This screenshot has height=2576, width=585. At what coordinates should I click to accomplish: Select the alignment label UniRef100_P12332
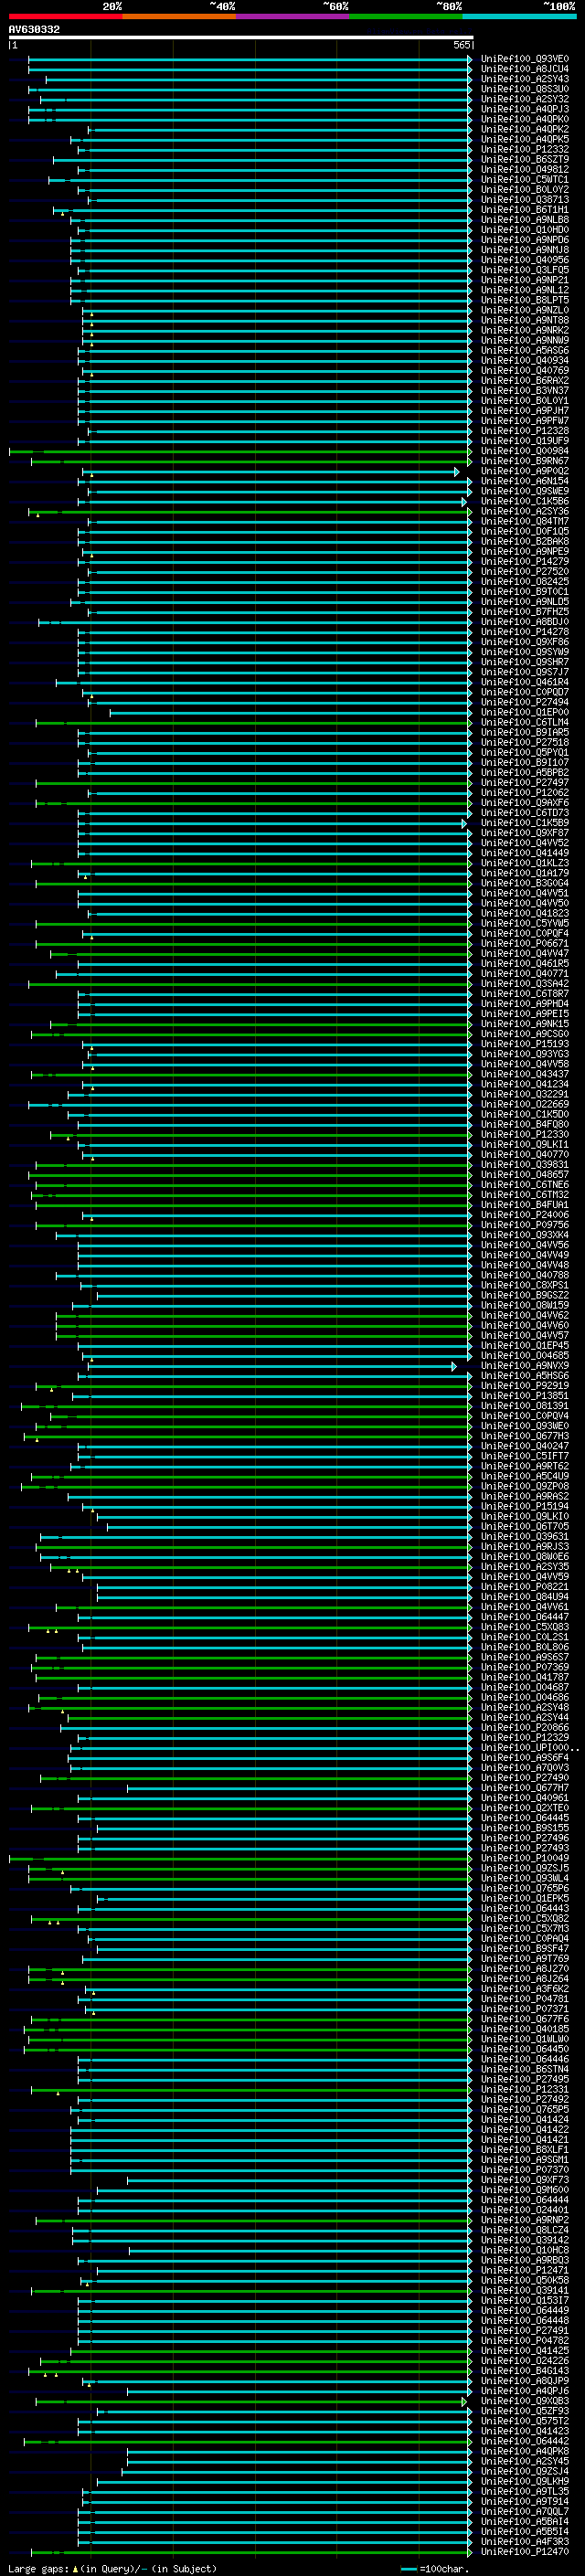pos(525,149)
